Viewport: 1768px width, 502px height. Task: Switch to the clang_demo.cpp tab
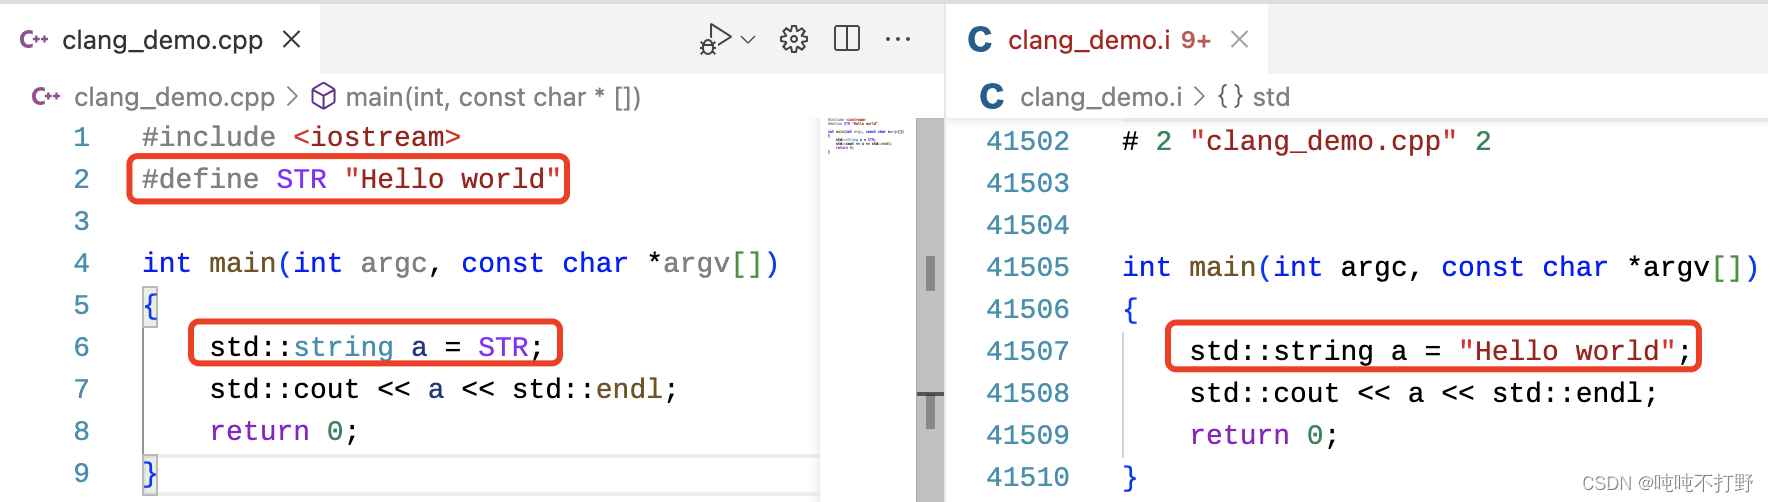[162, 40]
